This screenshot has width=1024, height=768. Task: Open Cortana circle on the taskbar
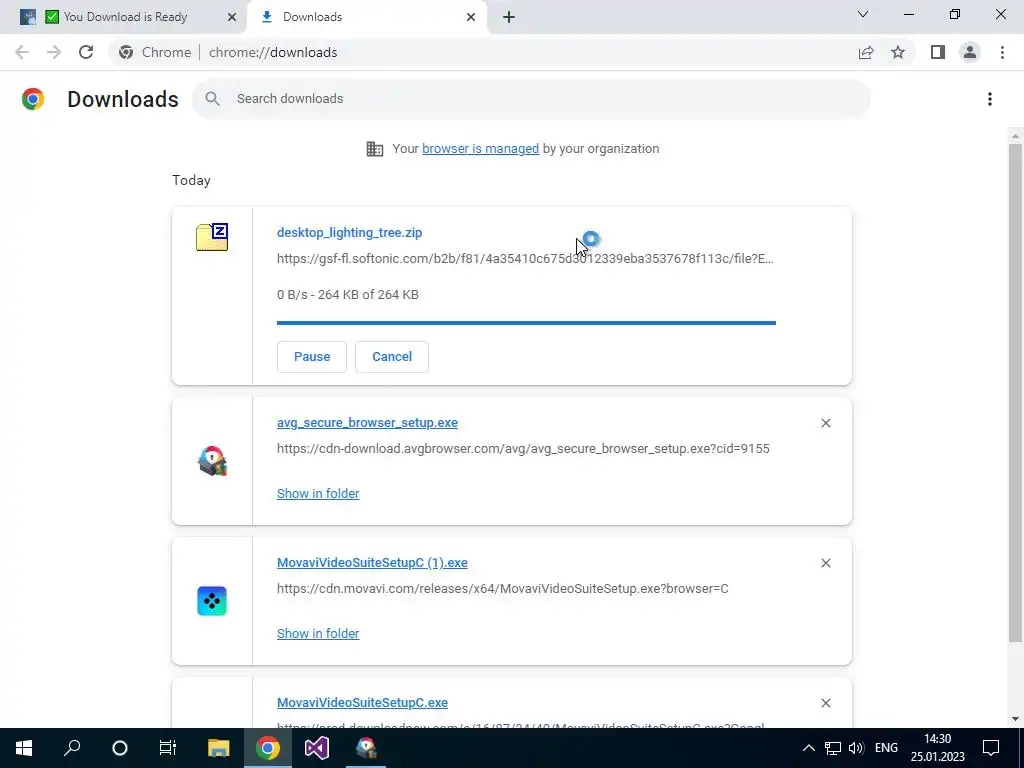(x=120, y=748)
